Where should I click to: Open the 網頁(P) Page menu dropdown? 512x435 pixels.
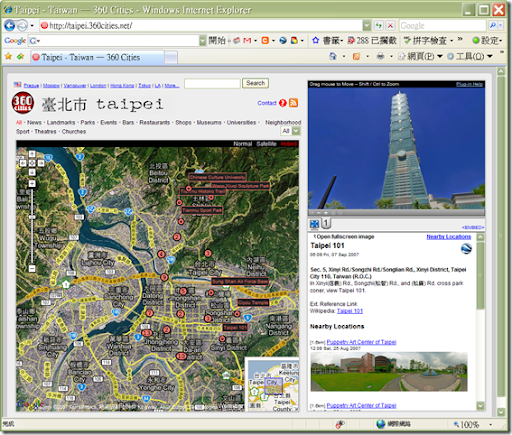440,56
